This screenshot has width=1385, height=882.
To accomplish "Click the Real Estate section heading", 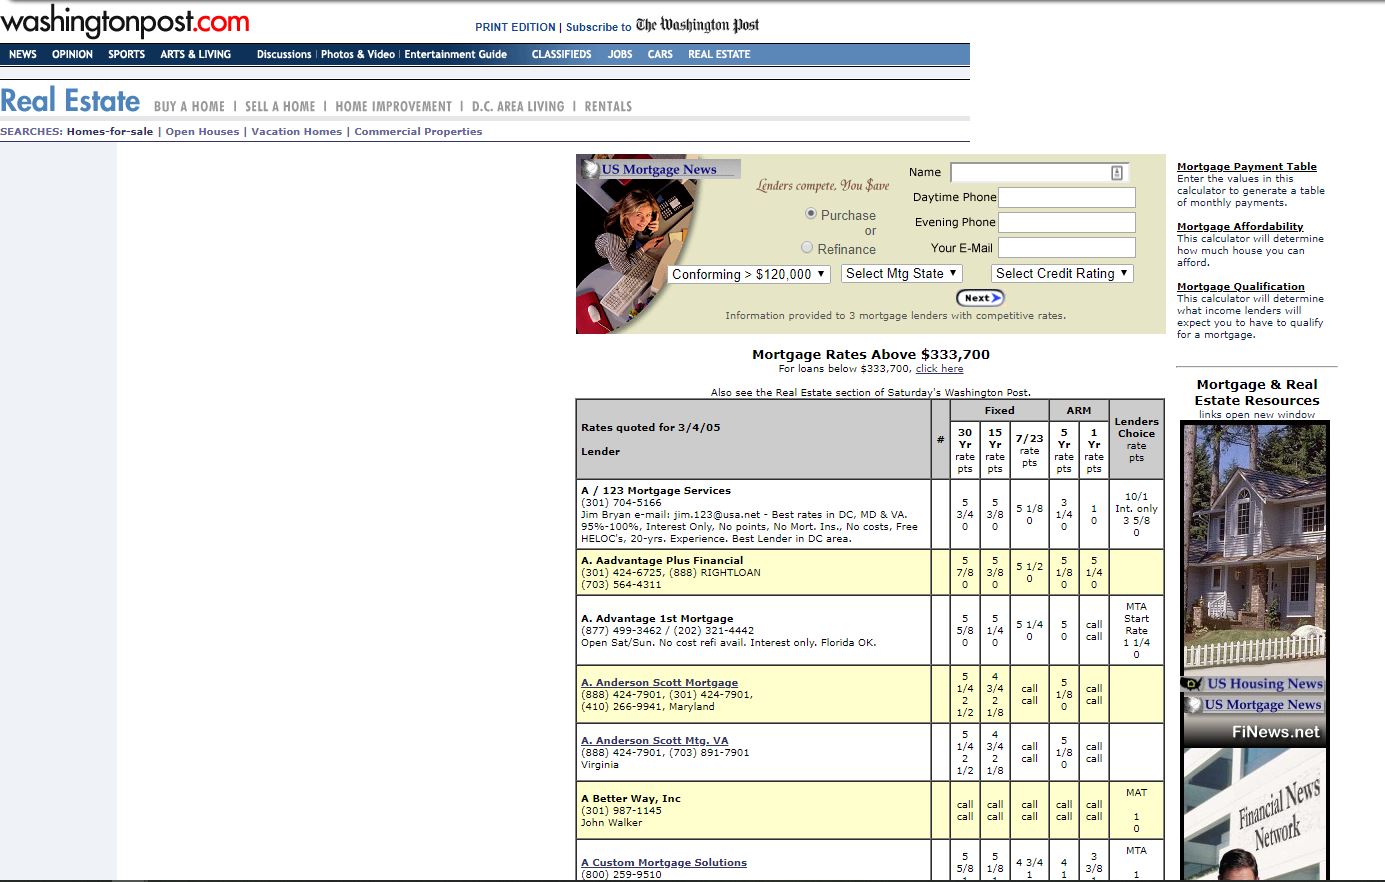I will tap(70, 101).
